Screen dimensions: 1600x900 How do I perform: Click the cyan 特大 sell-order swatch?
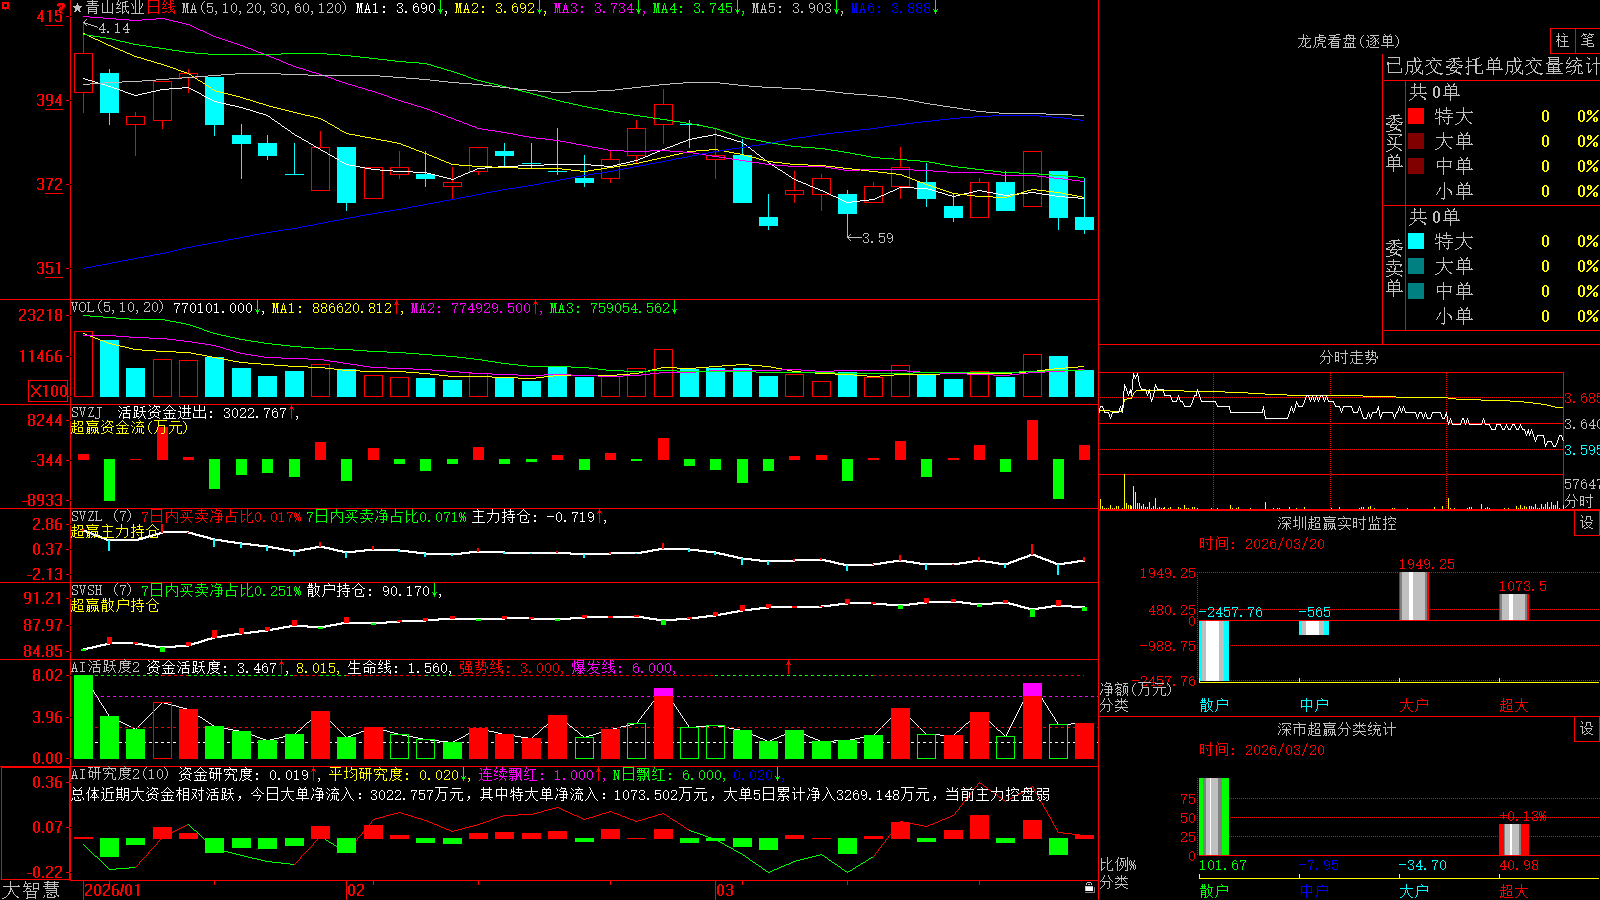pyautogui.click(x=1416, y=241)
